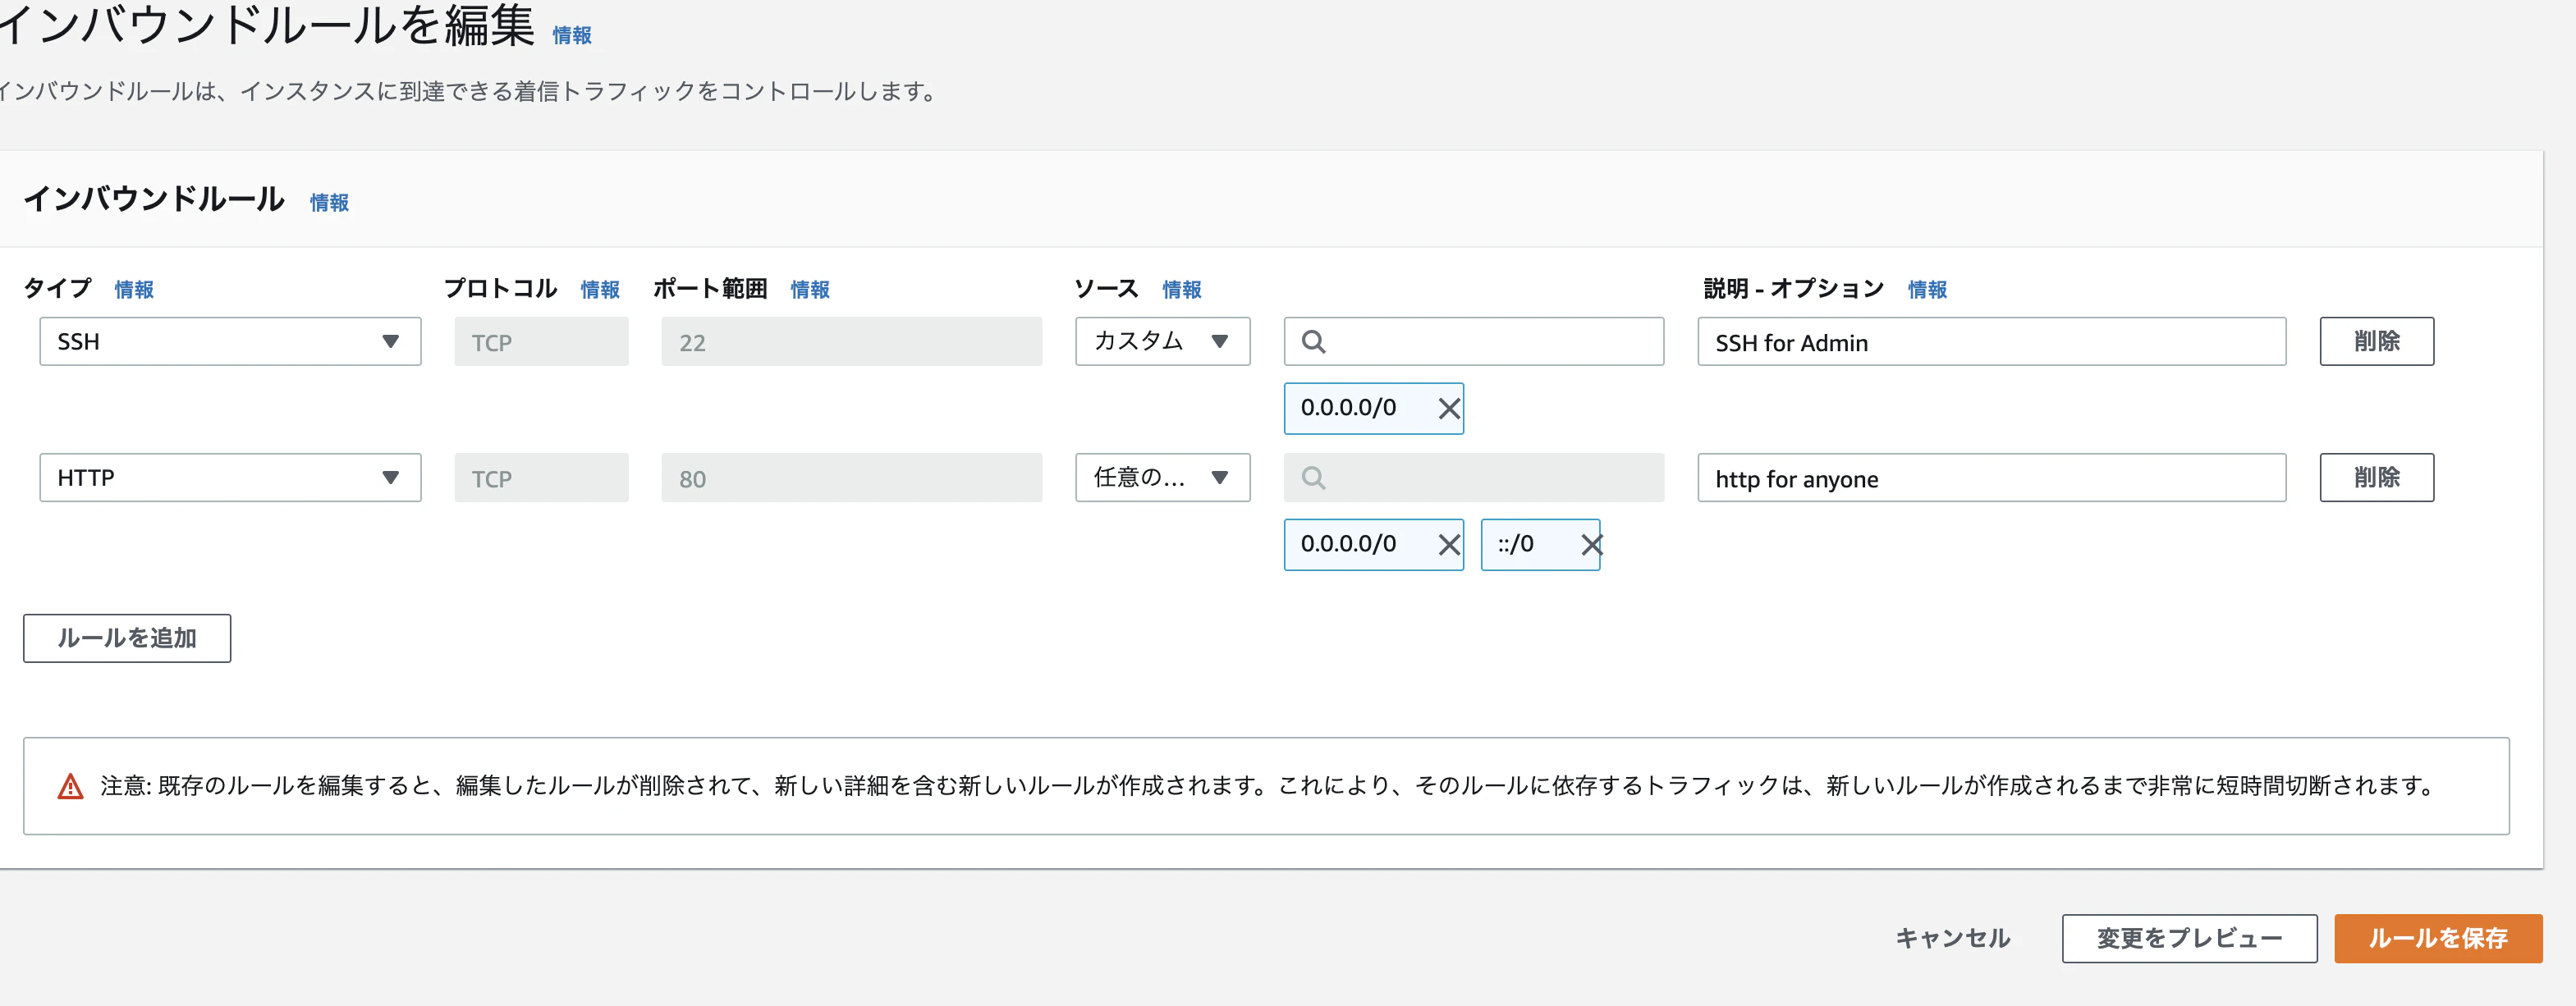Click the http for anyone description field
This screenshot has height=1006, width=2576.
1991,477
